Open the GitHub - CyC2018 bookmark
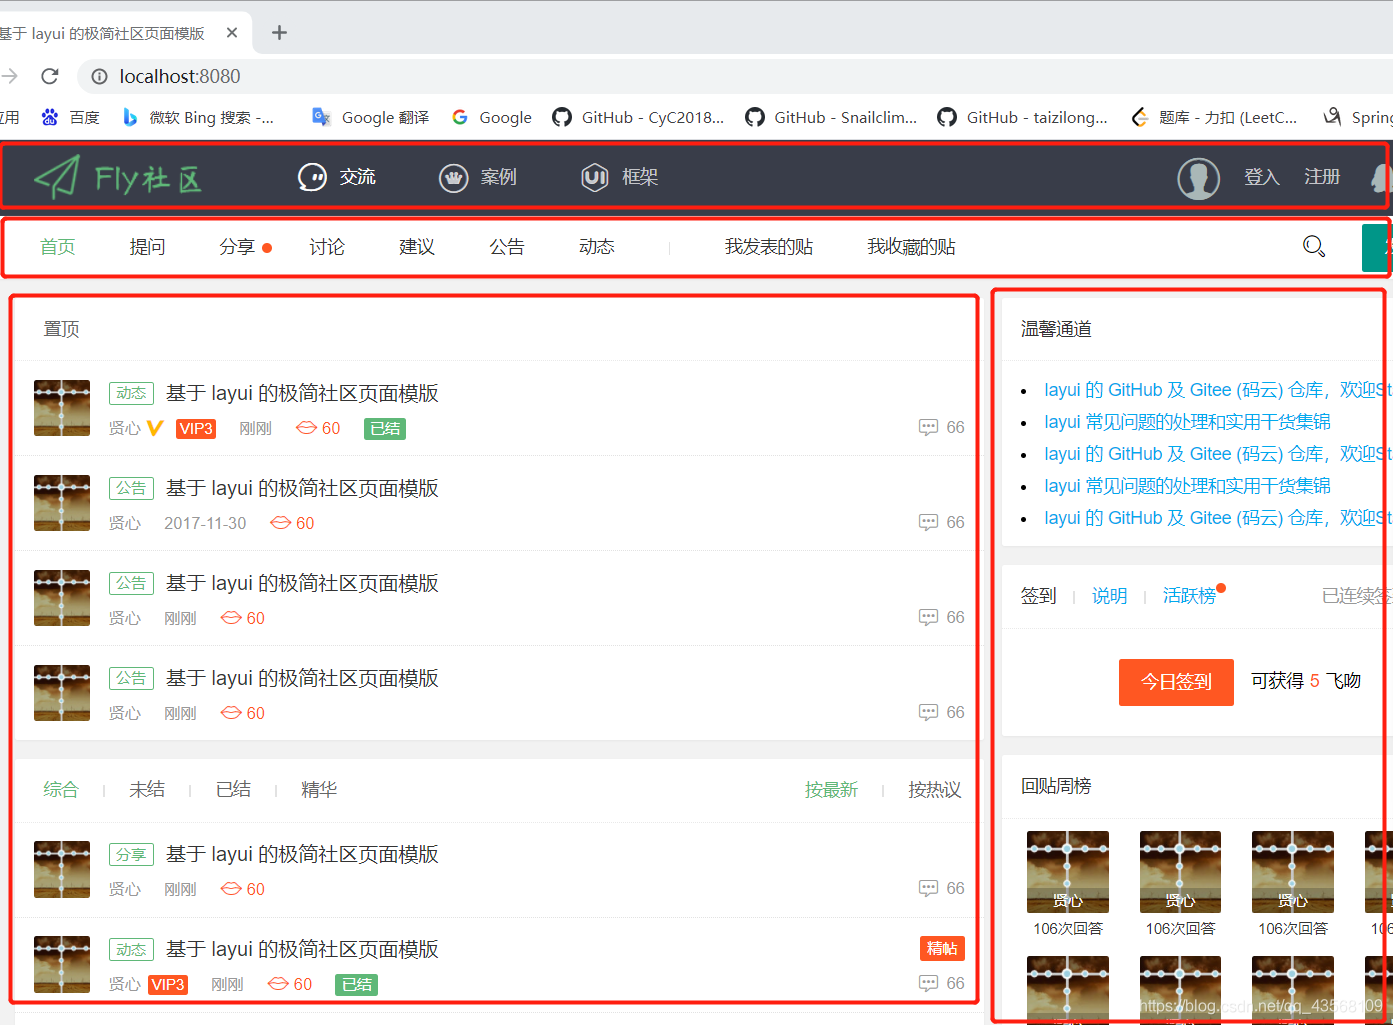The height and width of the screenshot is (1025, 1393). 638,117
